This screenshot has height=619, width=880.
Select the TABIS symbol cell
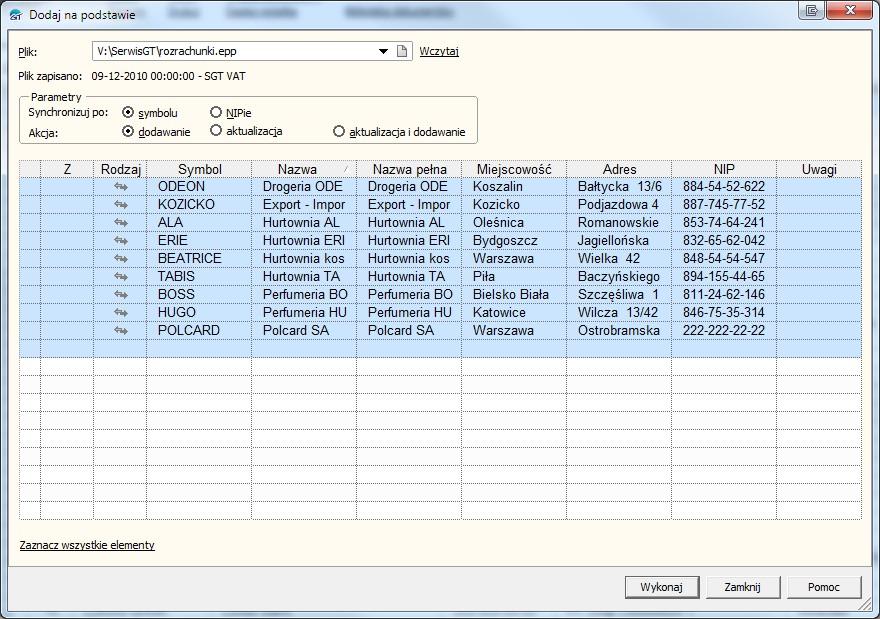coord(199,276)
